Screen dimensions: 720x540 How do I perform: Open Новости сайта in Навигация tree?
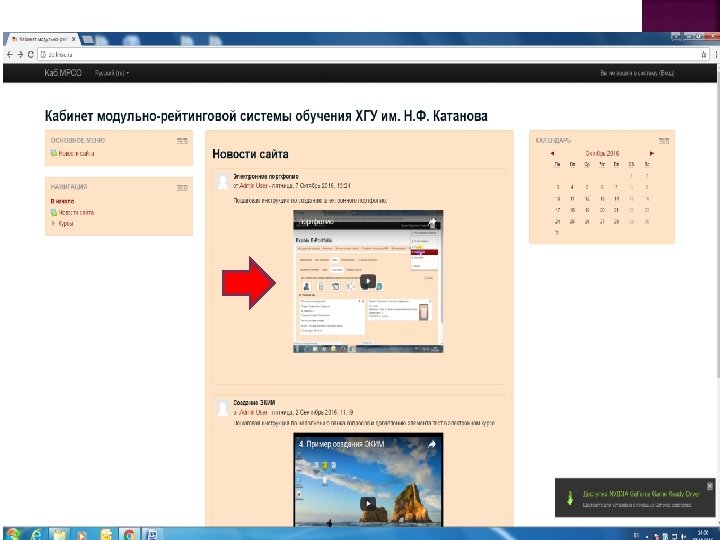point(76,212)
